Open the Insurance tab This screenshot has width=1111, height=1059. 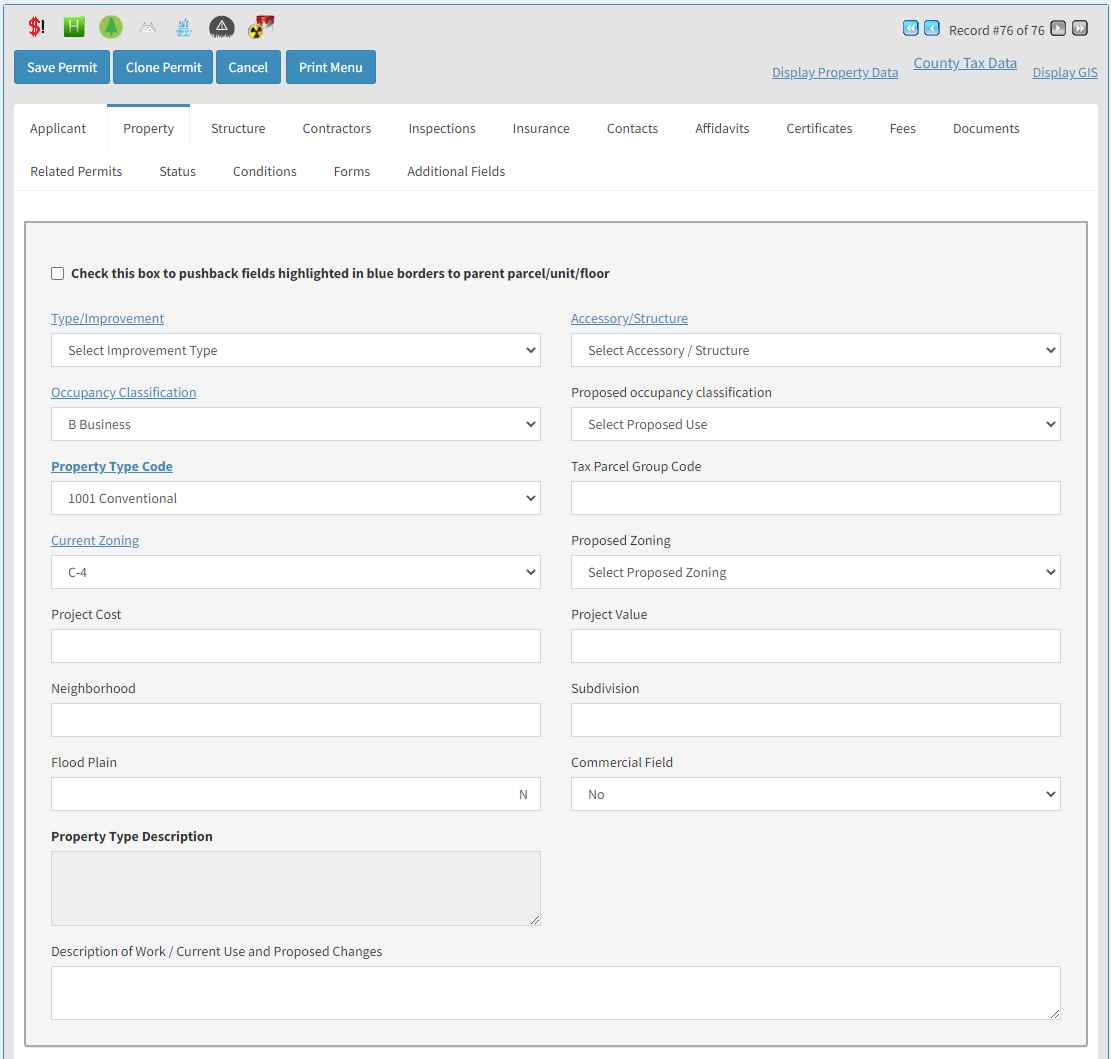coord(541,128)
